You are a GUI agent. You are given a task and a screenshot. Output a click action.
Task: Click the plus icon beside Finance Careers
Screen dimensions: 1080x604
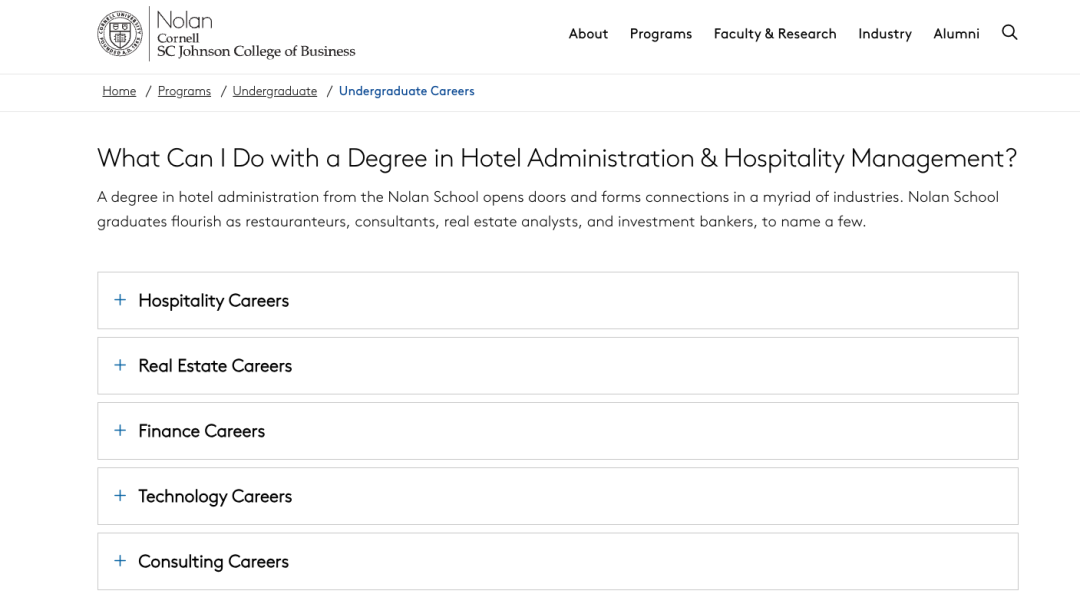[x=120, y=431]
